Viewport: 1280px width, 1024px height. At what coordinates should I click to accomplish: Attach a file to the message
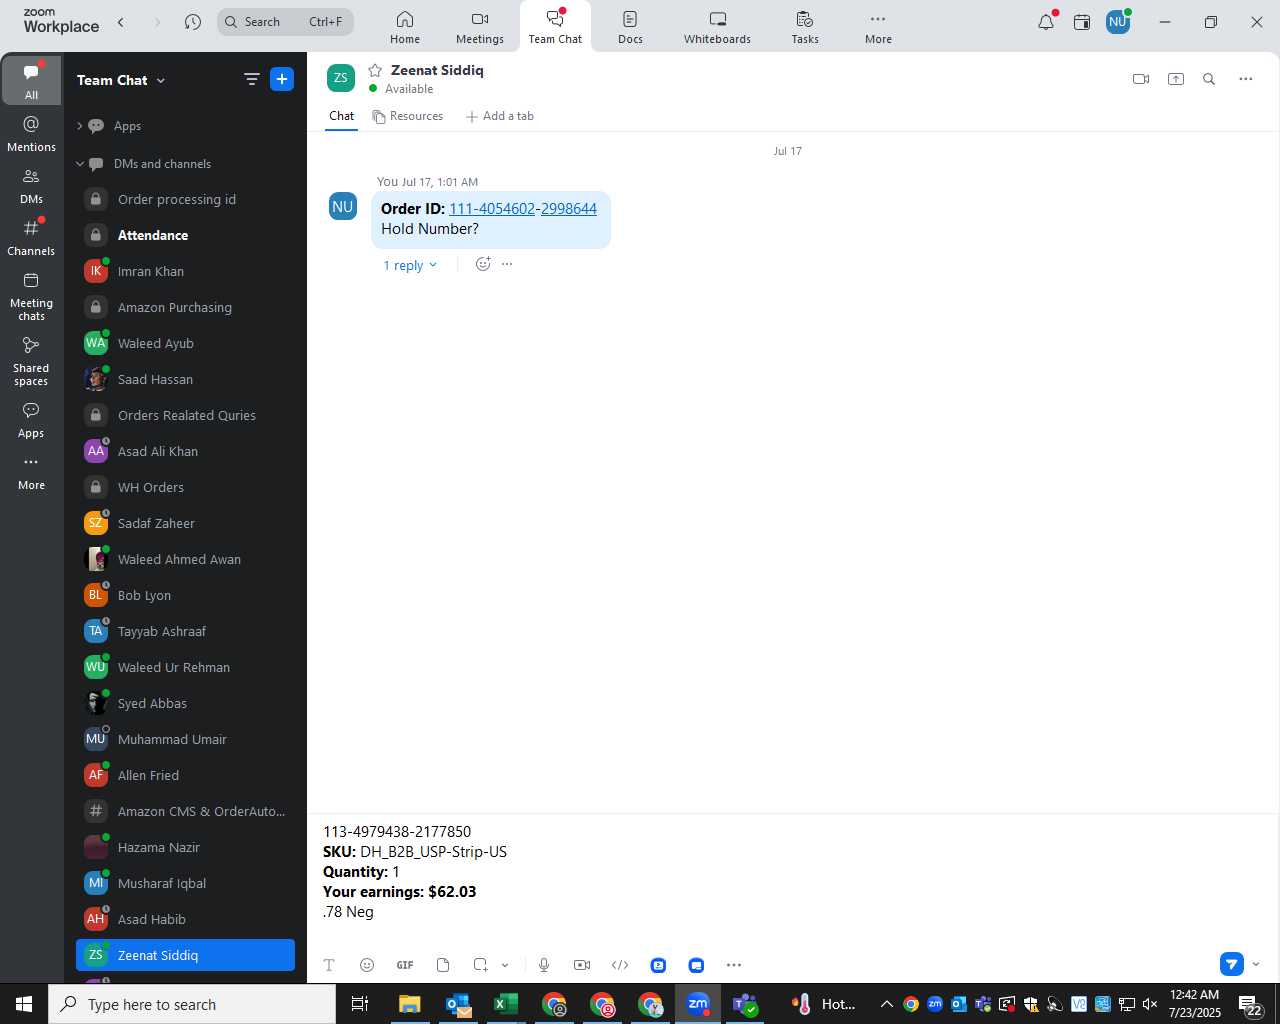coord(443,965)
